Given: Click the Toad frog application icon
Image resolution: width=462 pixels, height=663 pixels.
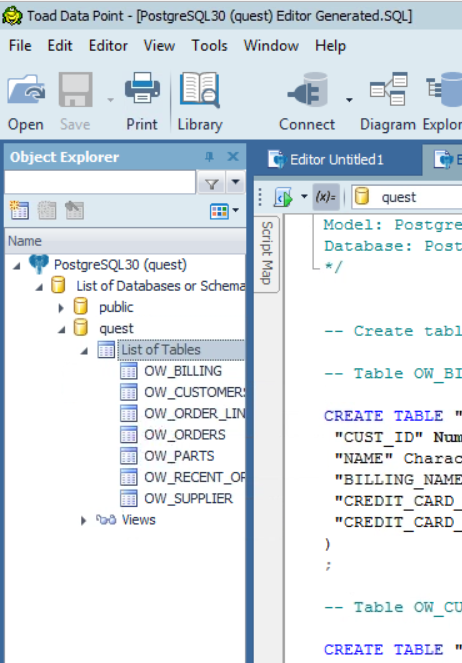Looking at the screenshot, I should point(12,16).
